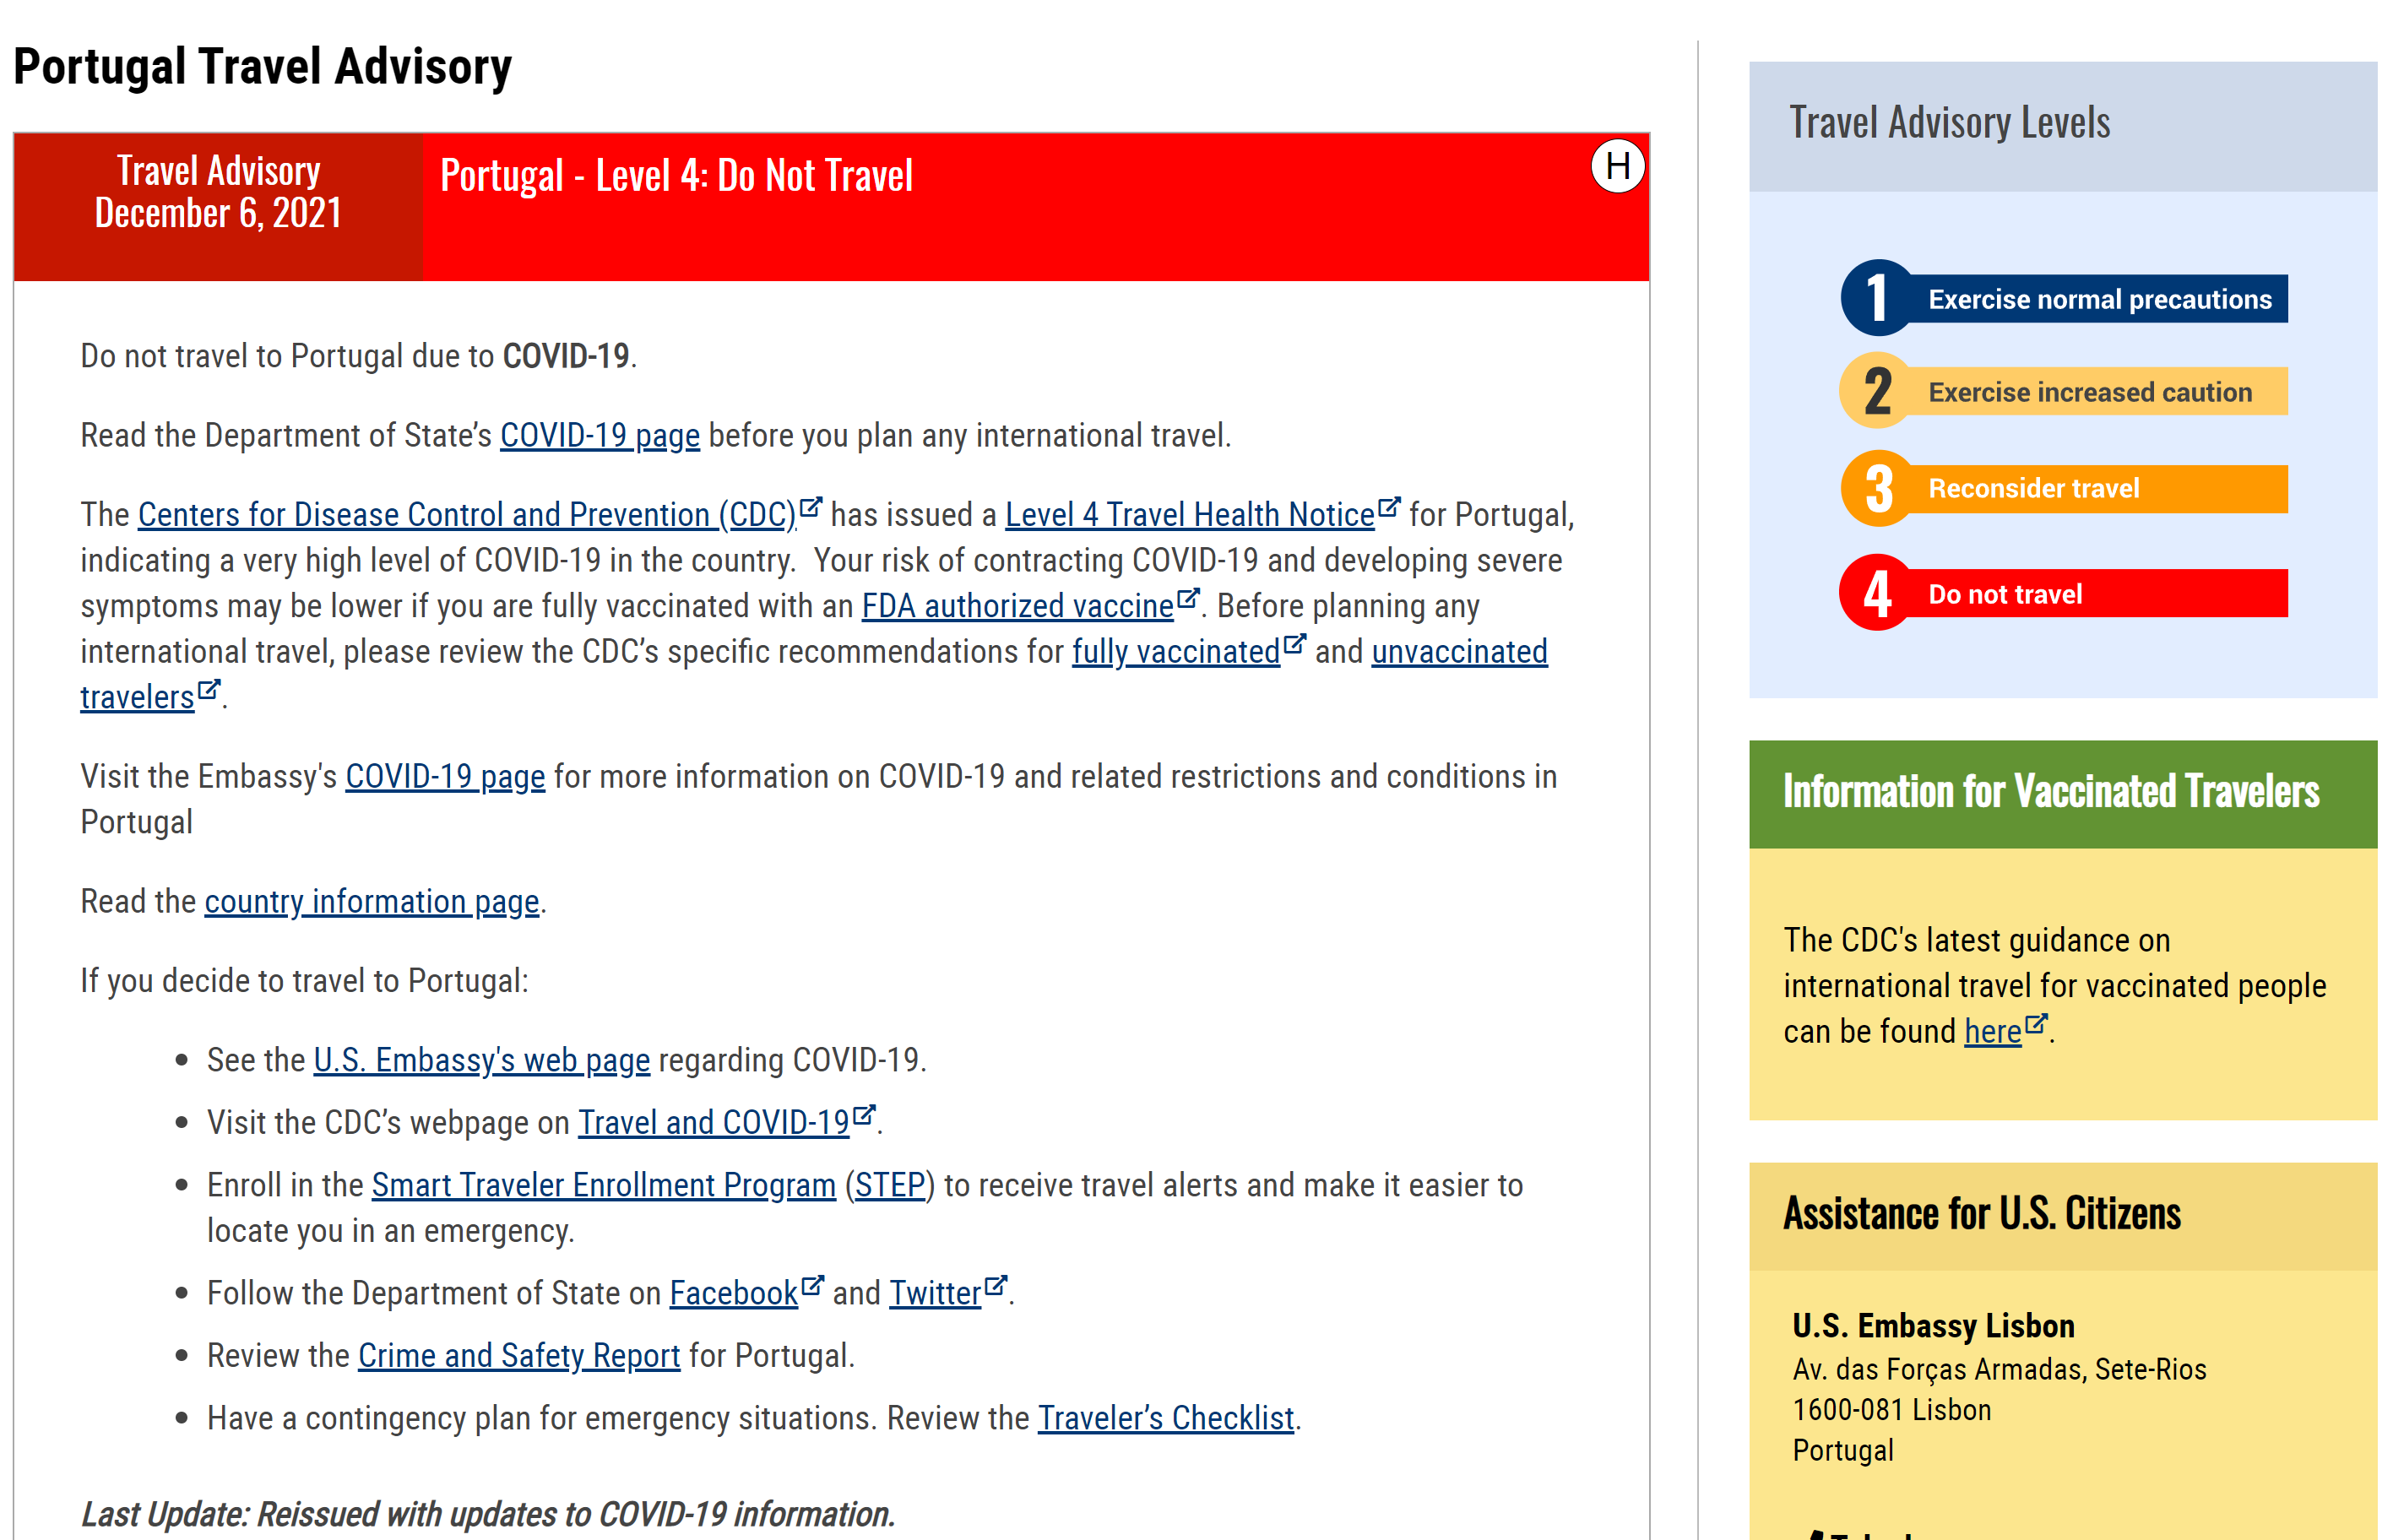This screenshot has width=2393, height=1540.
Task: Click external link icon next to Facebook
Action: pos(812,1285)
